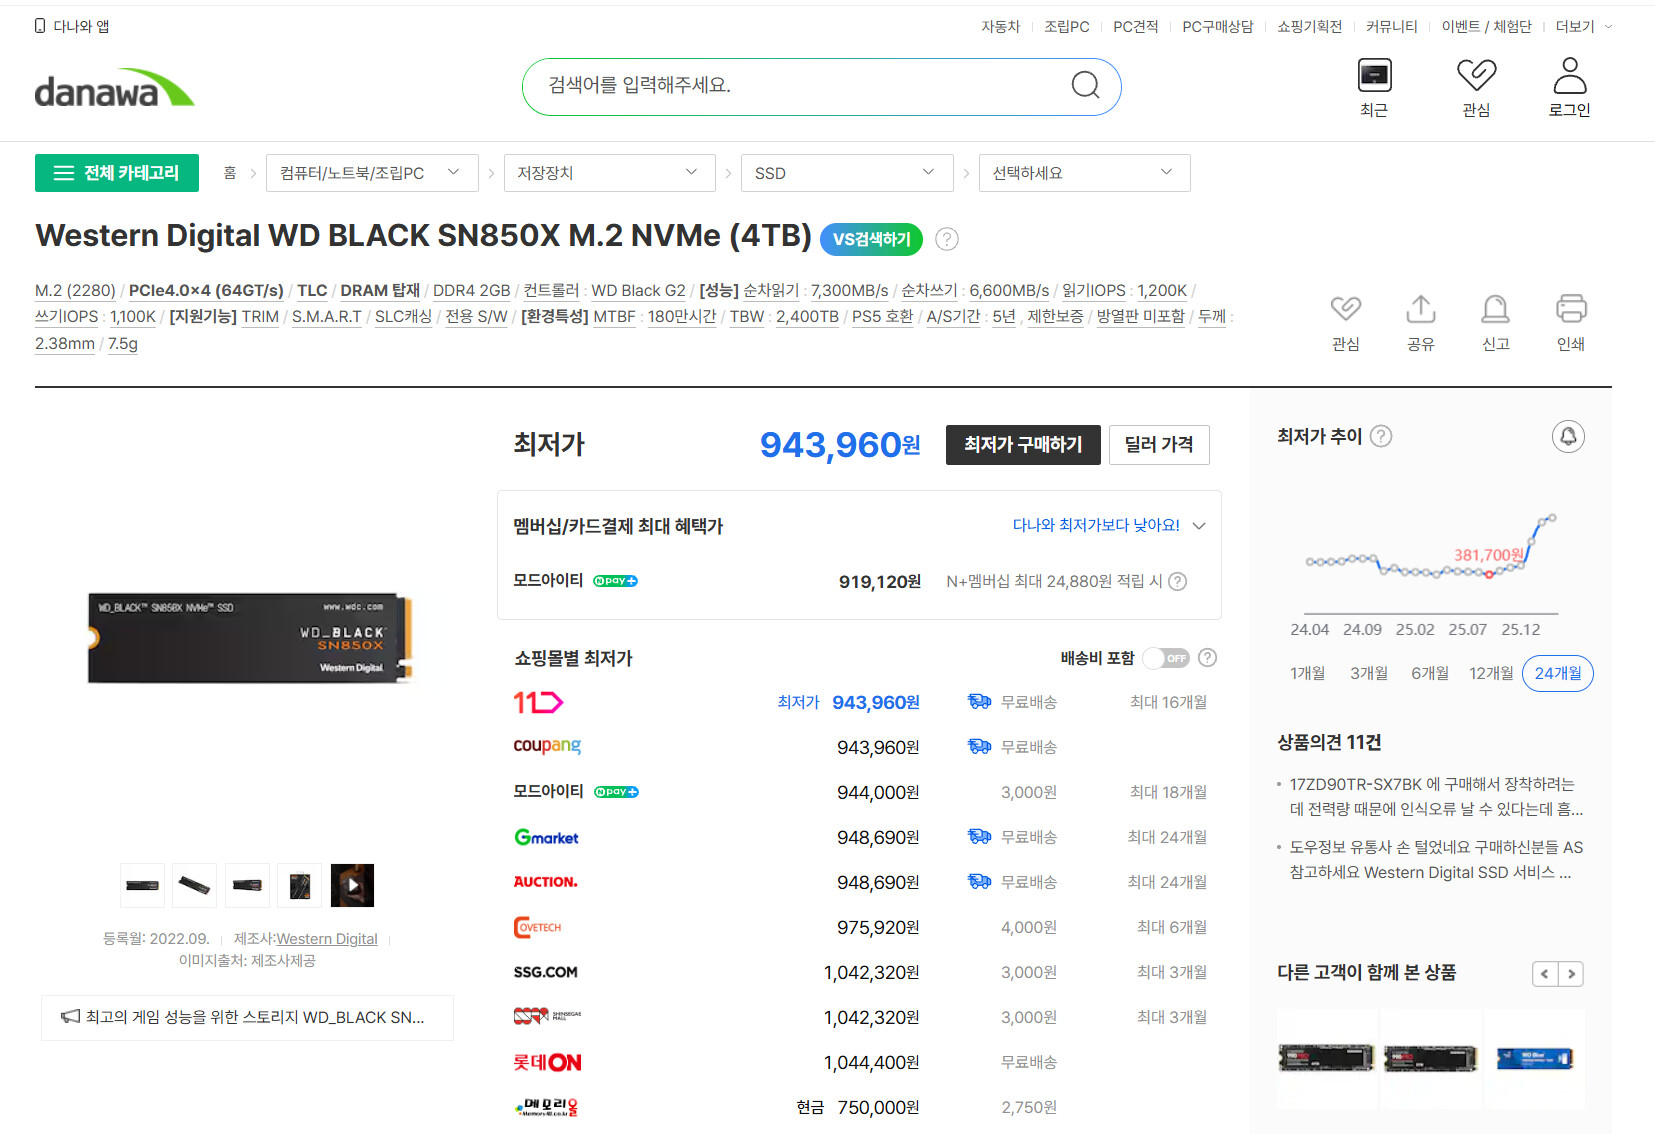The width and height of the screenshot is (1655, 1134).
Task: Open the 신세계몰 shop logo
Action: point(547,1017)
